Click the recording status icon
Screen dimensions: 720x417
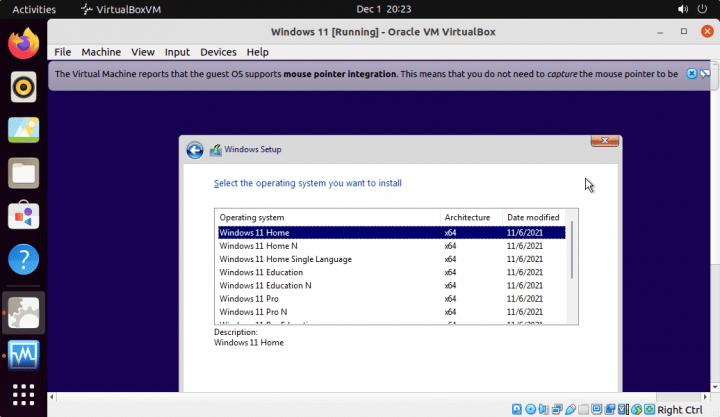point(610,409)
